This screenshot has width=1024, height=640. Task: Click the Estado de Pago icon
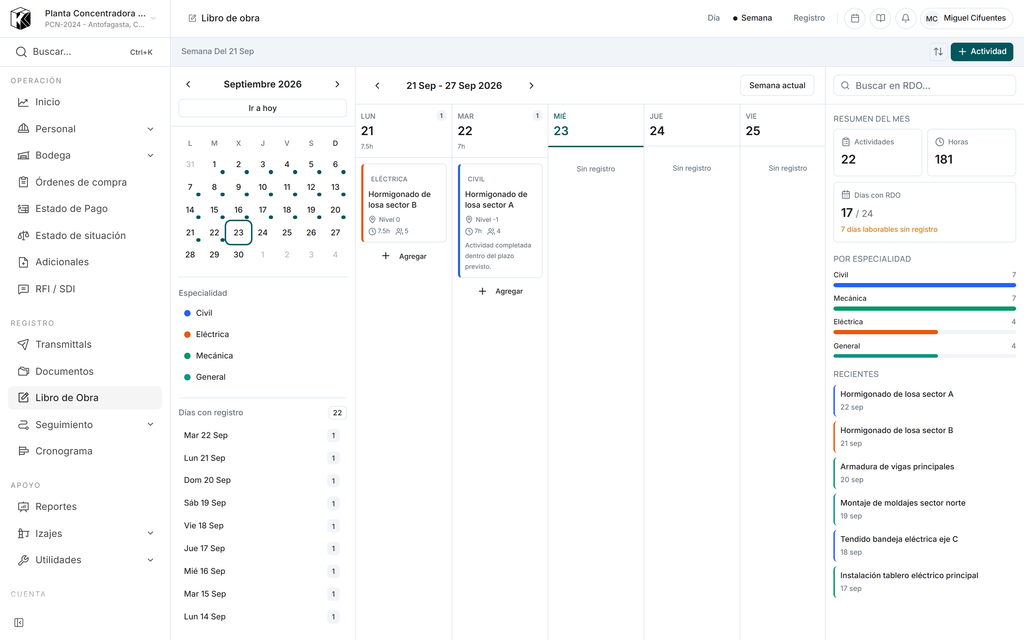pyautogui.click(x=23, y=209)
